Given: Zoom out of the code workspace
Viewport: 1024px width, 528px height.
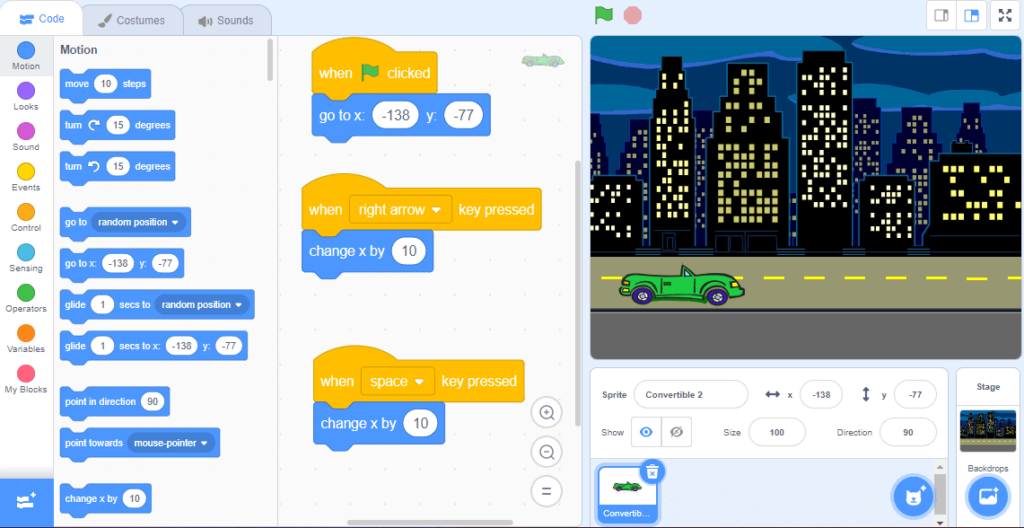Looking at the screenshot, I should 546,452.
